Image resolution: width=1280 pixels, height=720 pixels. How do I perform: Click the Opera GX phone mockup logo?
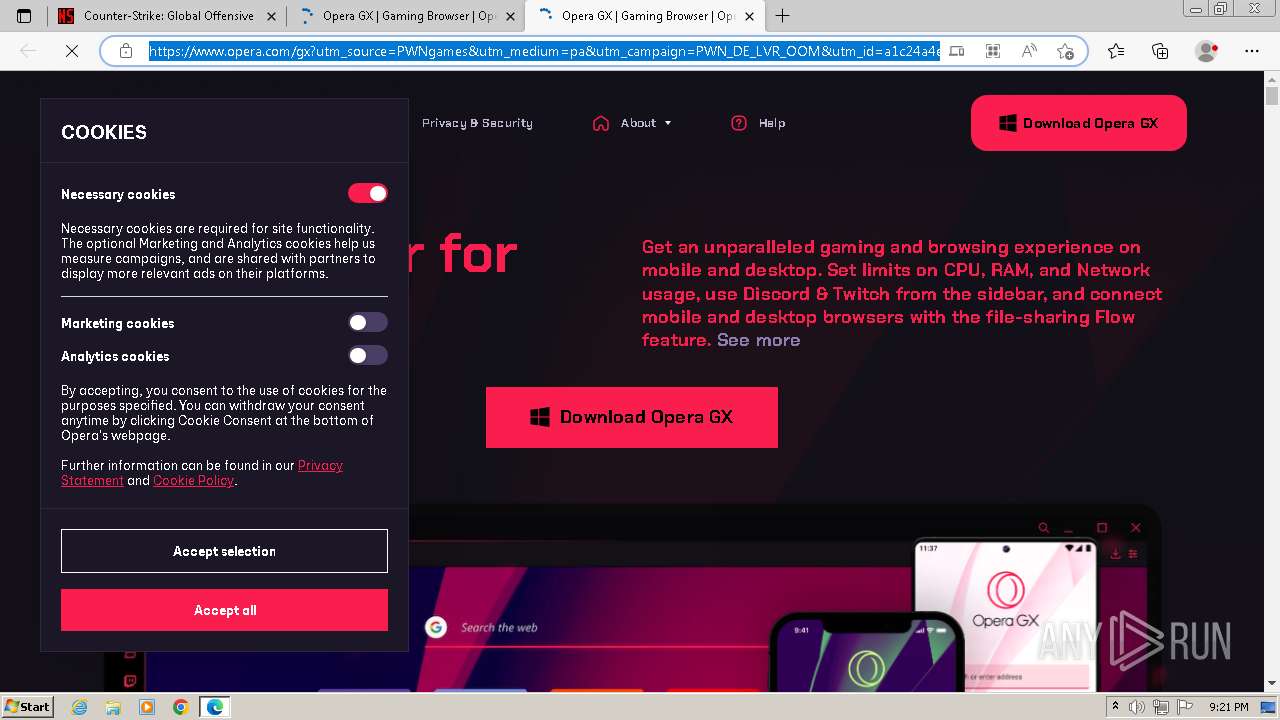pos(1005,590)
